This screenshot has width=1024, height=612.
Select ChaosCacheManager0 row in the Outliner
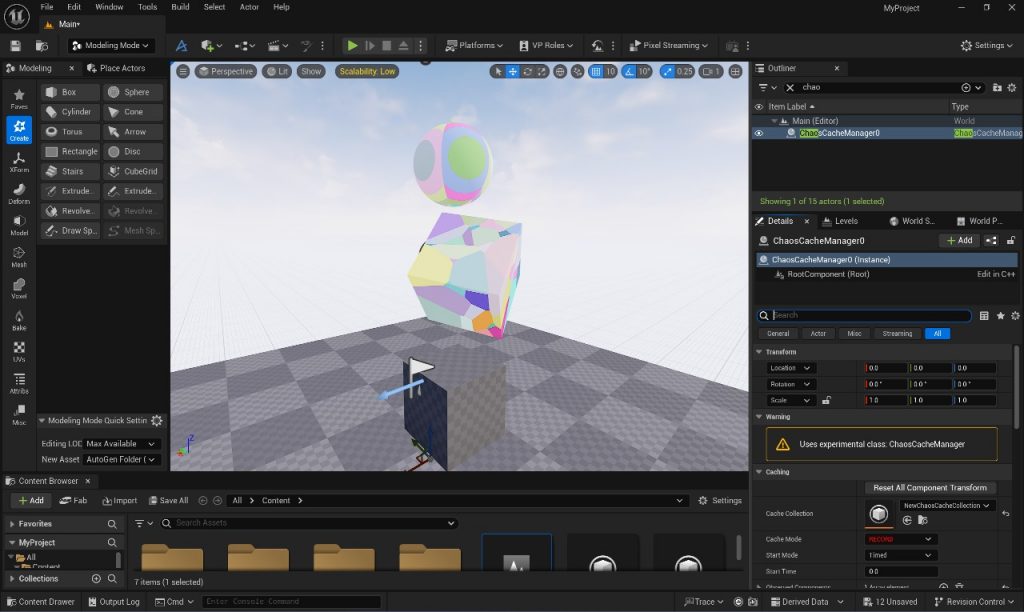coord(887,133)
